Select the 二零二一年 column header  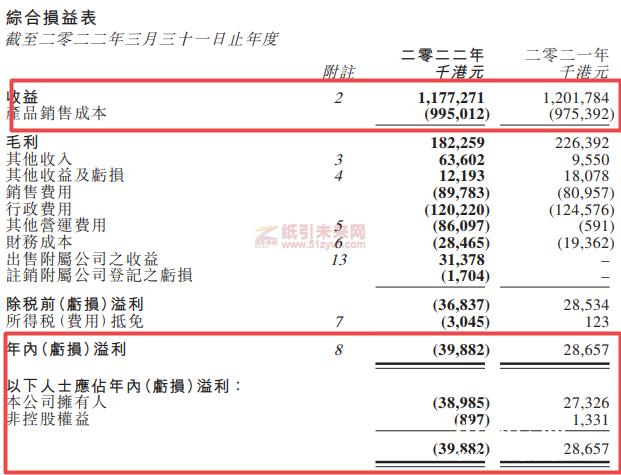pos(566,56)
